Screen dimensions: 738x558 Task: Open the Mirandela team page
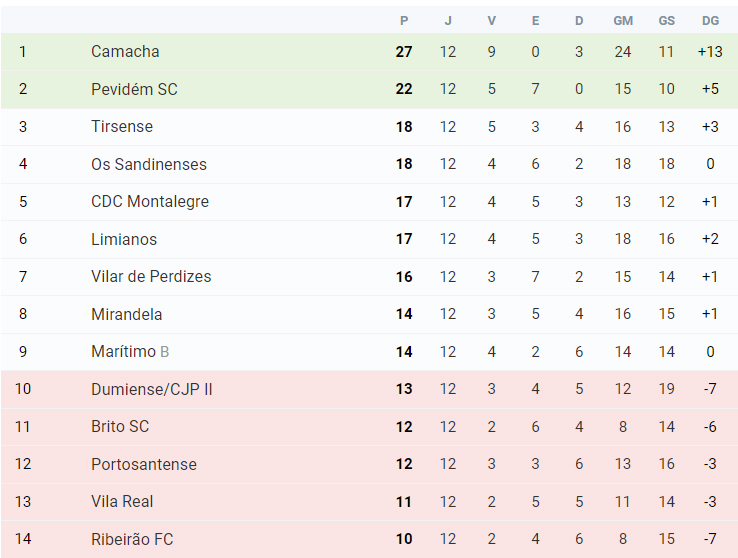(127, 314)
